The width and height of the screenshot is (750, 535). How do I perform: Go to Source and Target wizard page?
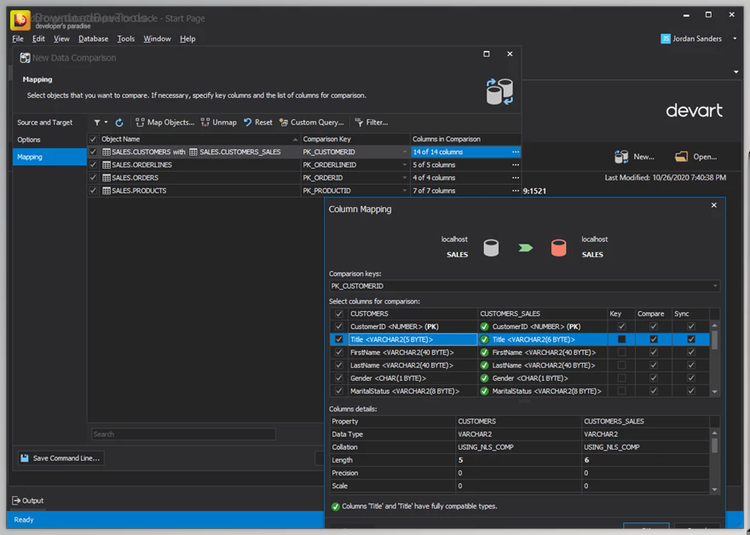pos(50,123)
